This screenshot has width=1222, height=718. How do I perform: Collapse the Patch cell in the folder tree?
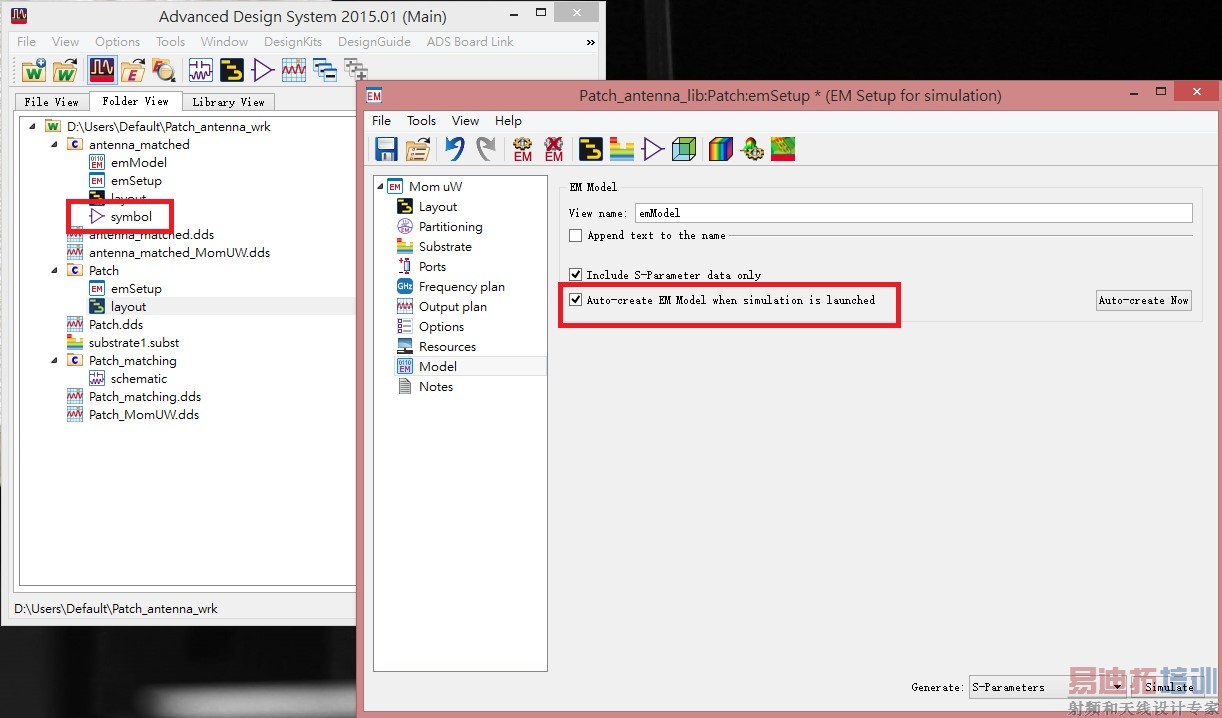tap(54, 270)
